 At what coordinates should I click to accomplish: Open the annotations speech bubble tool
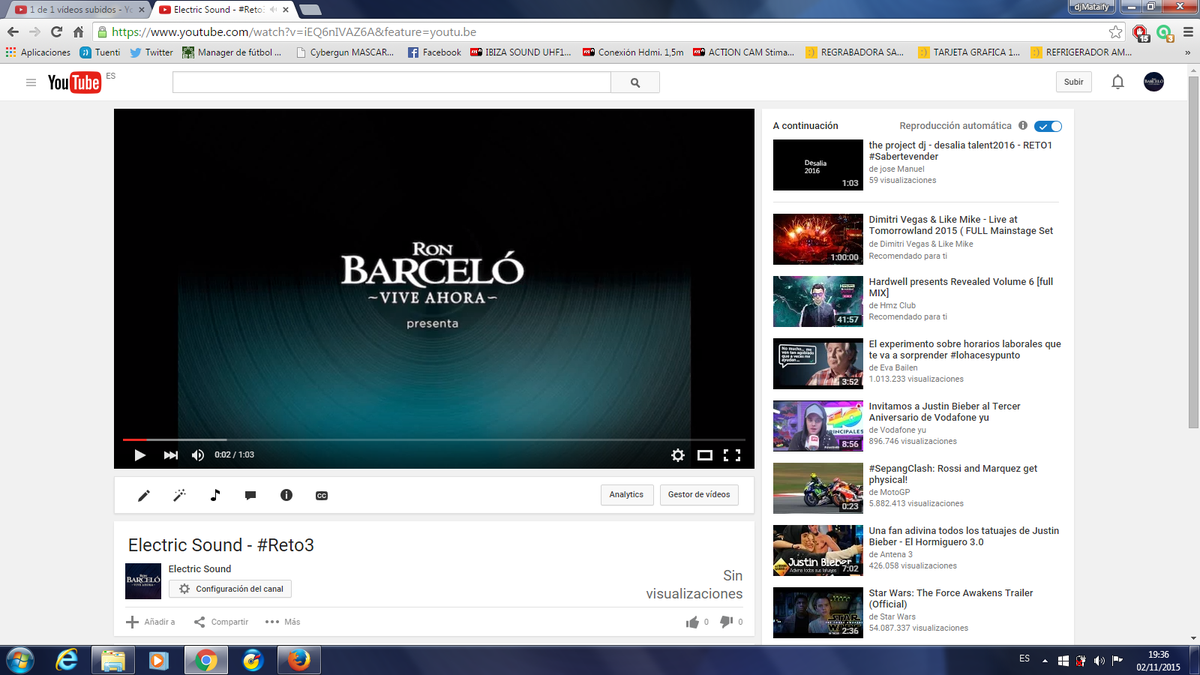(250, 495)
